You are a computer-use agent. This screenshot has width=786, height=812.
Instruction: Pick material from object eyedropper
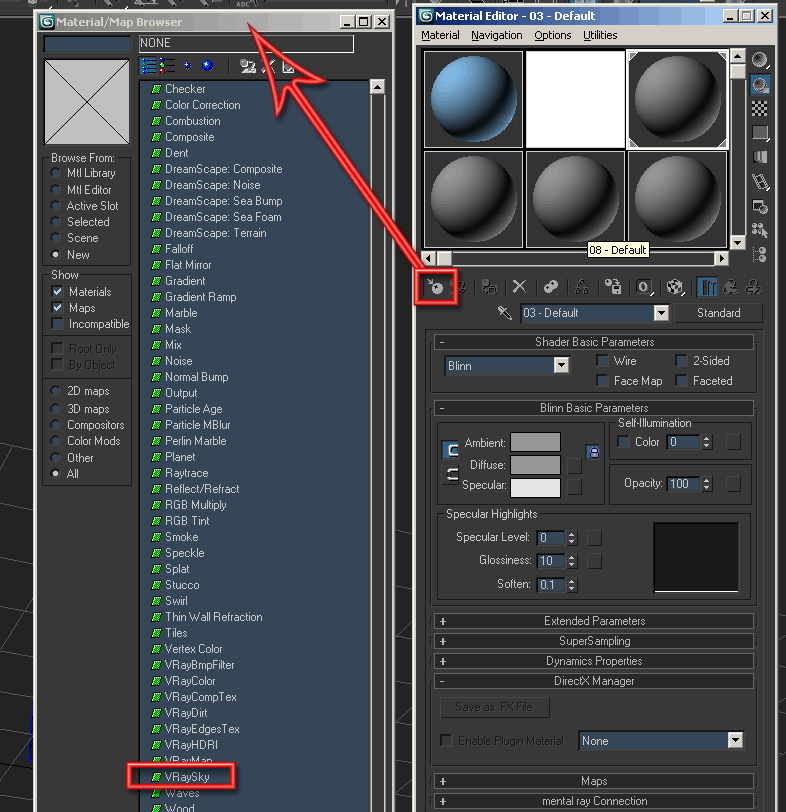(504, 313)
